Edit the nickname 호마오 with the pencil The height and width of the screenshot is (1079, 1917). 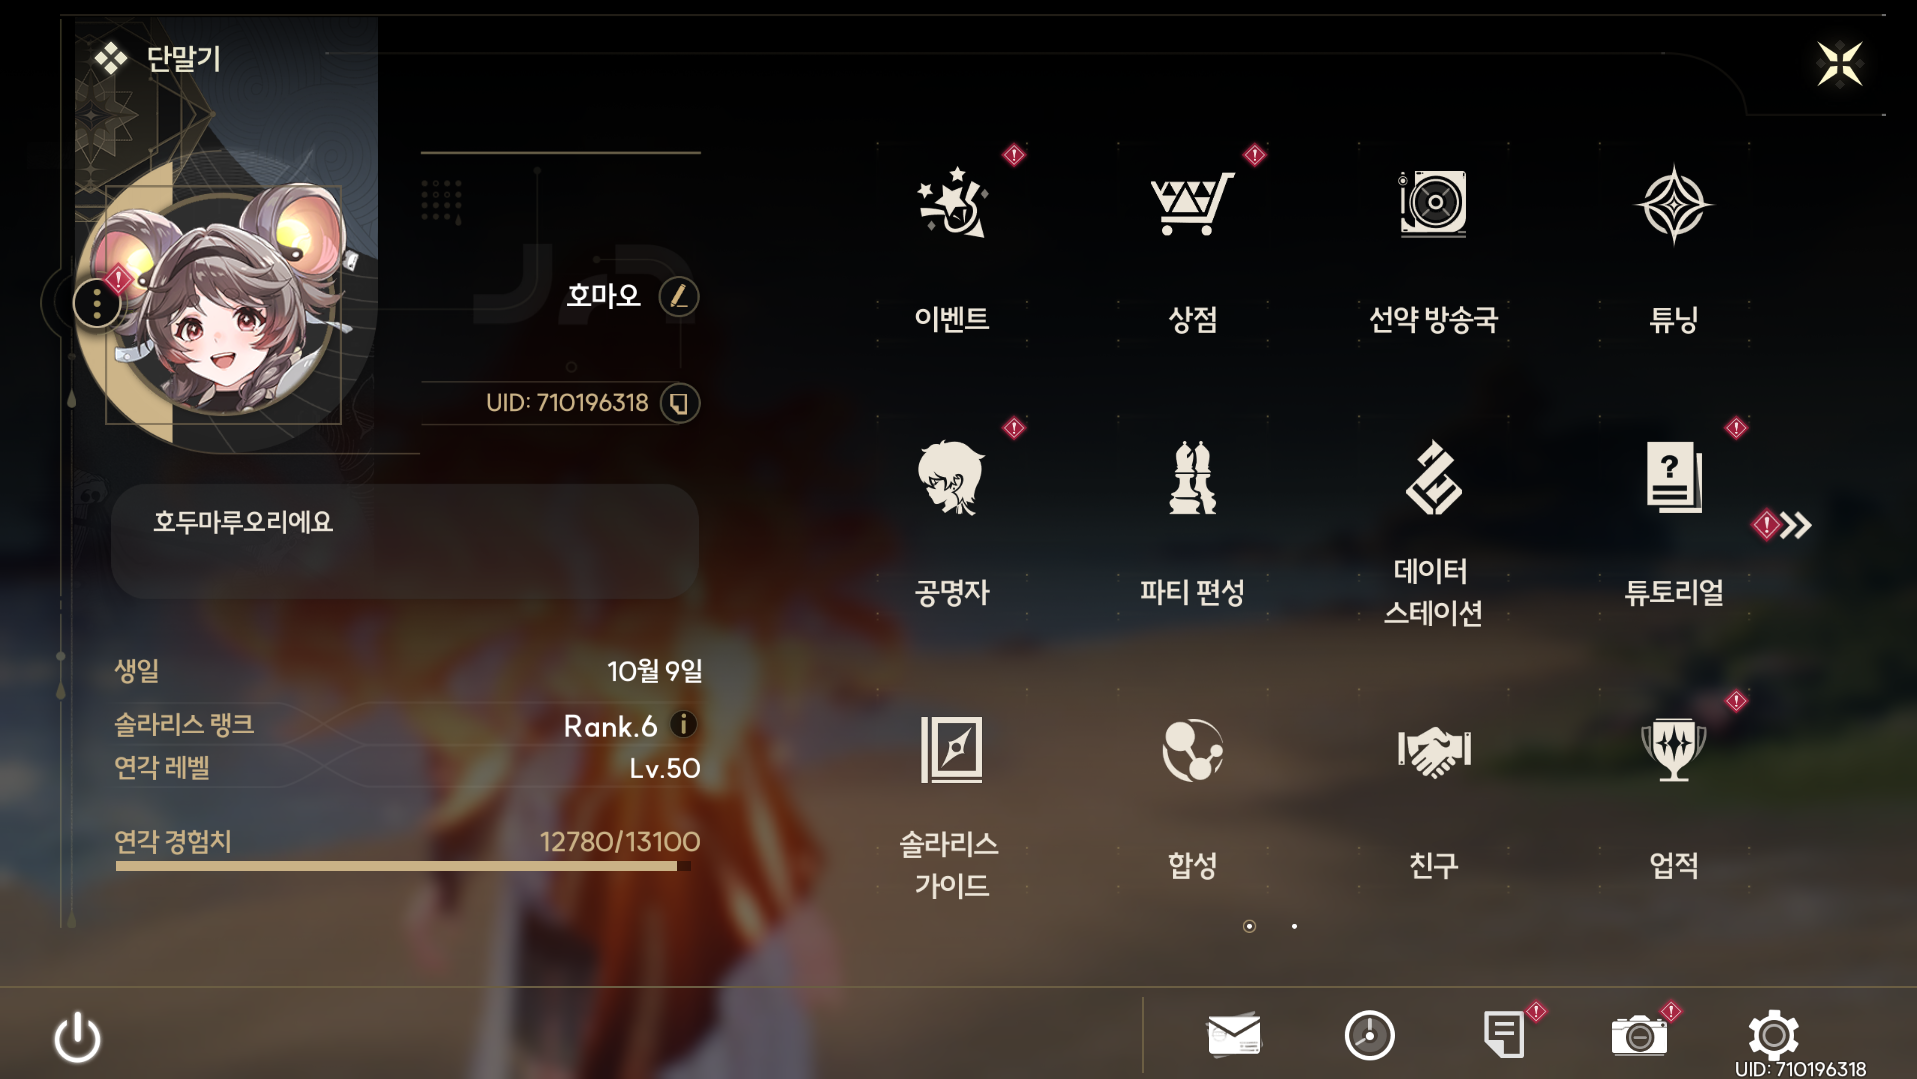[x=679, y=296]
